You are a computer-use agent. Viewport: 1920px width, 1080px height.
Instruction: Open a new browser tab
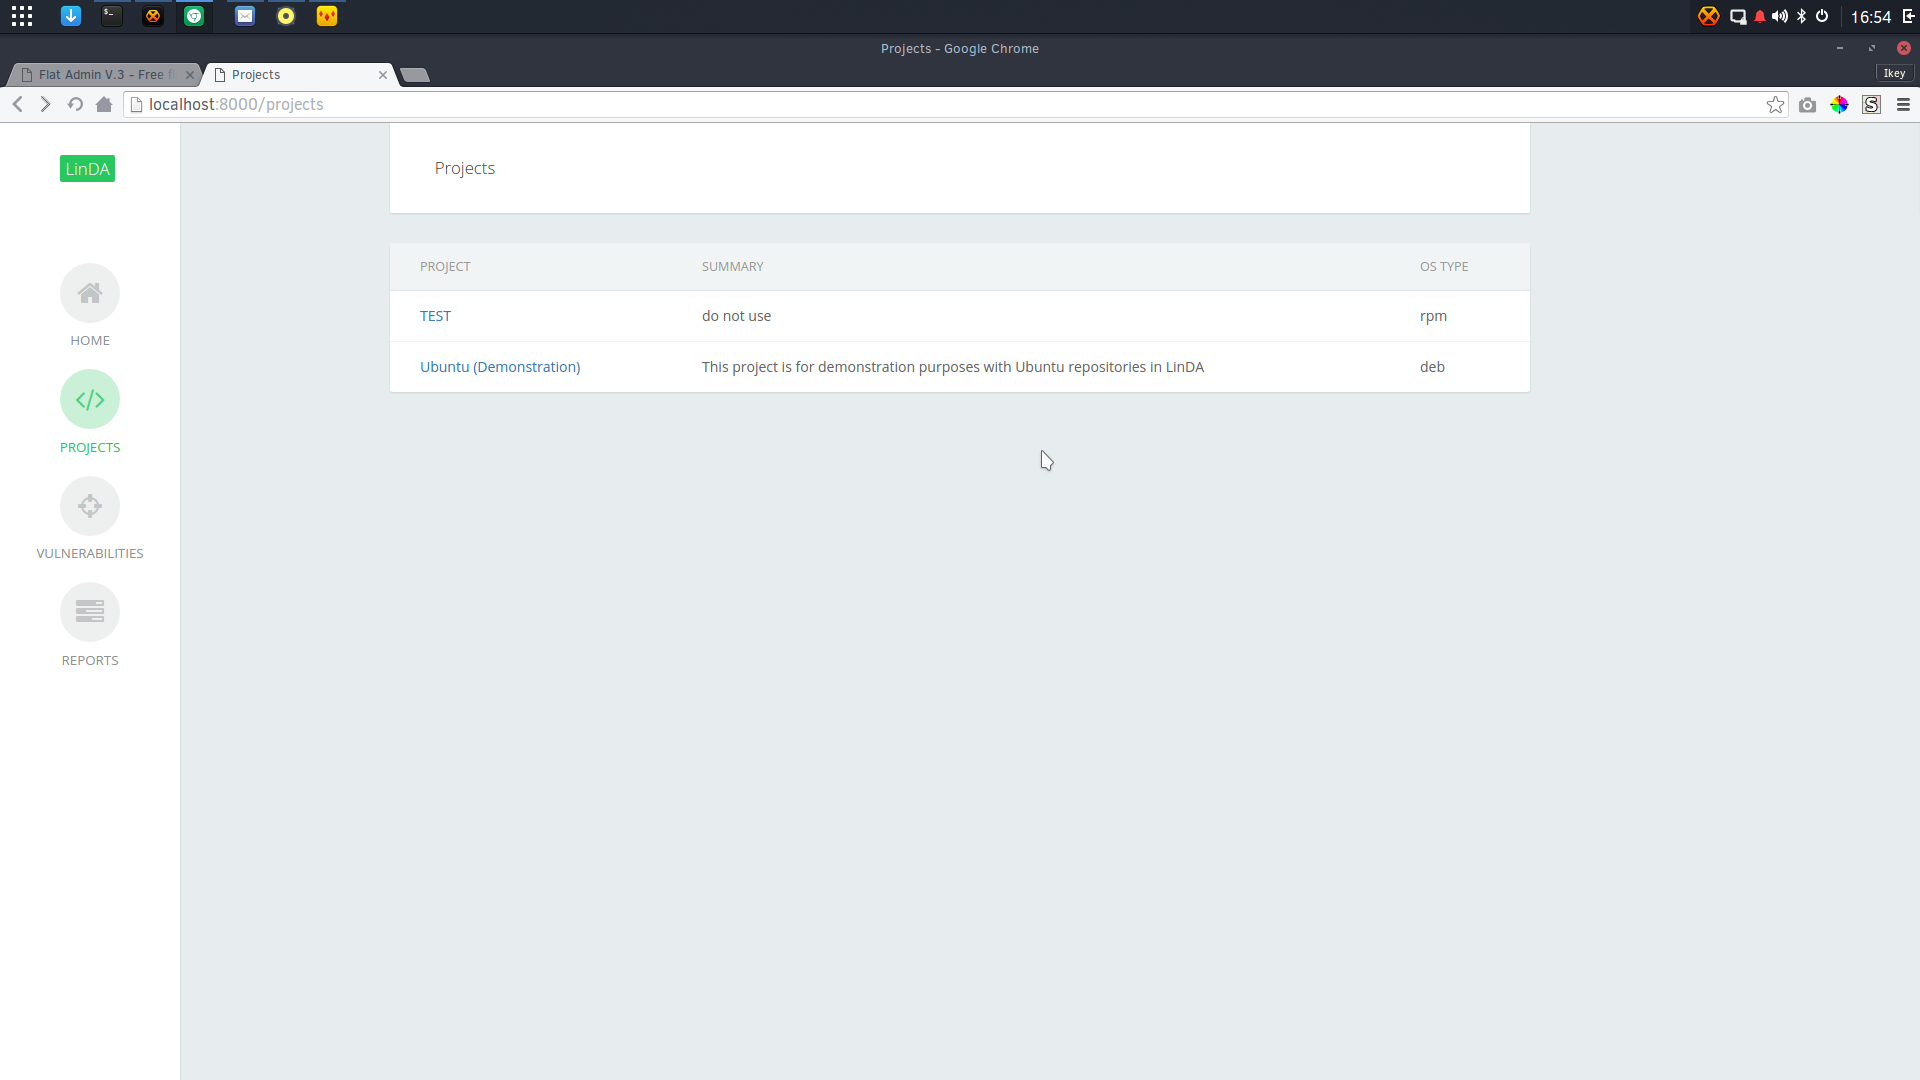point(415,75)
